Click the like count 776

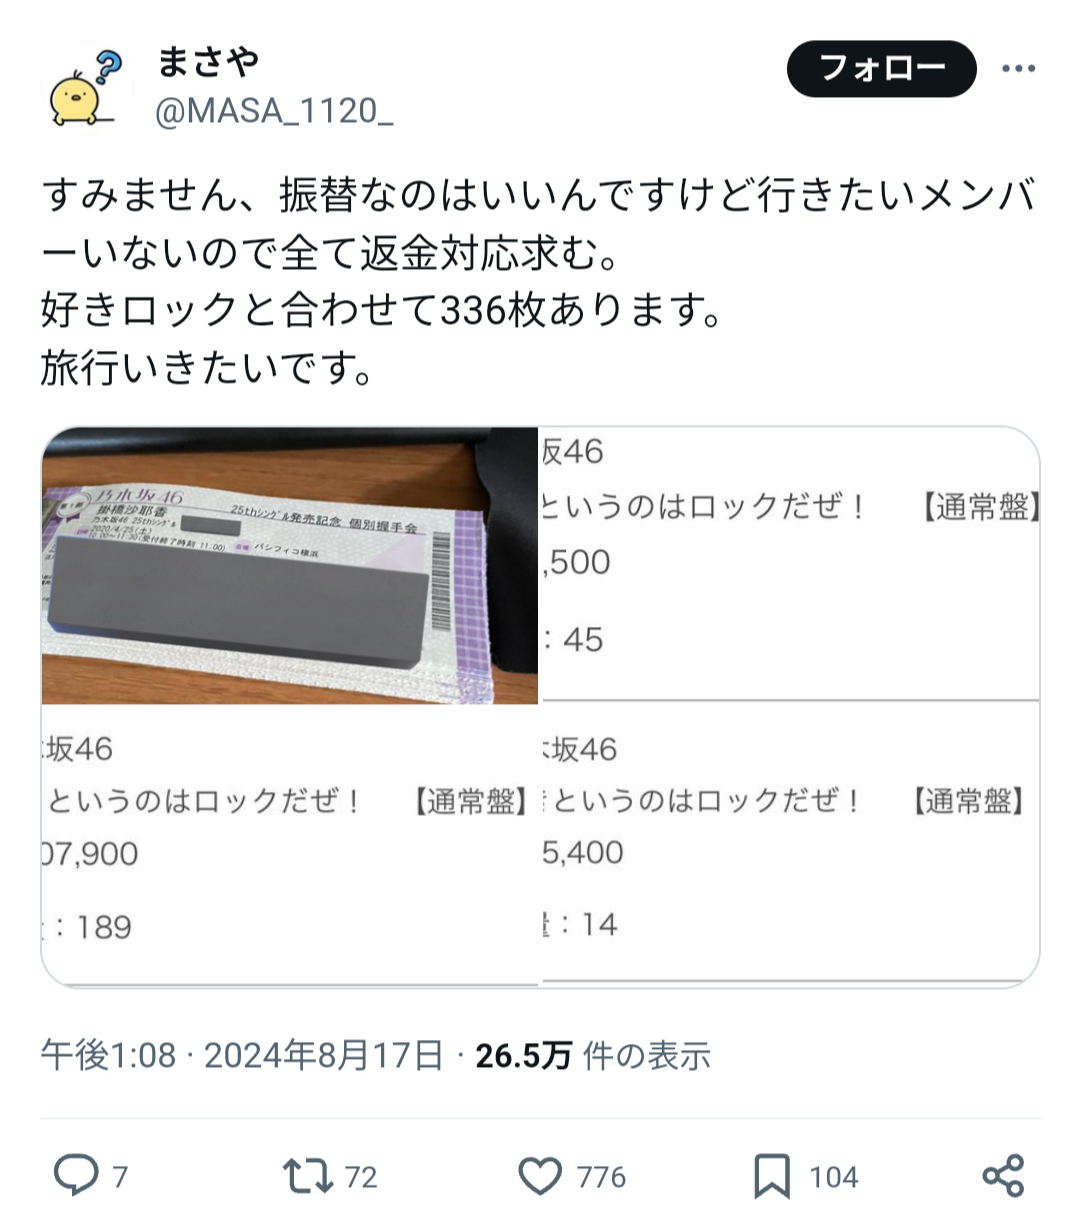pyautogui.click(x=601, y=1177)
